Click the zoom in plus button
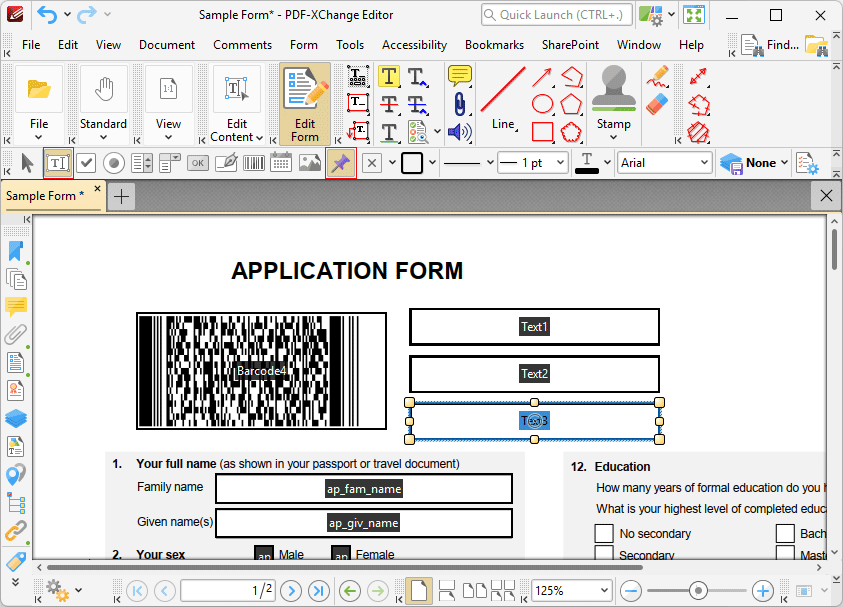 tap(763, 591)
